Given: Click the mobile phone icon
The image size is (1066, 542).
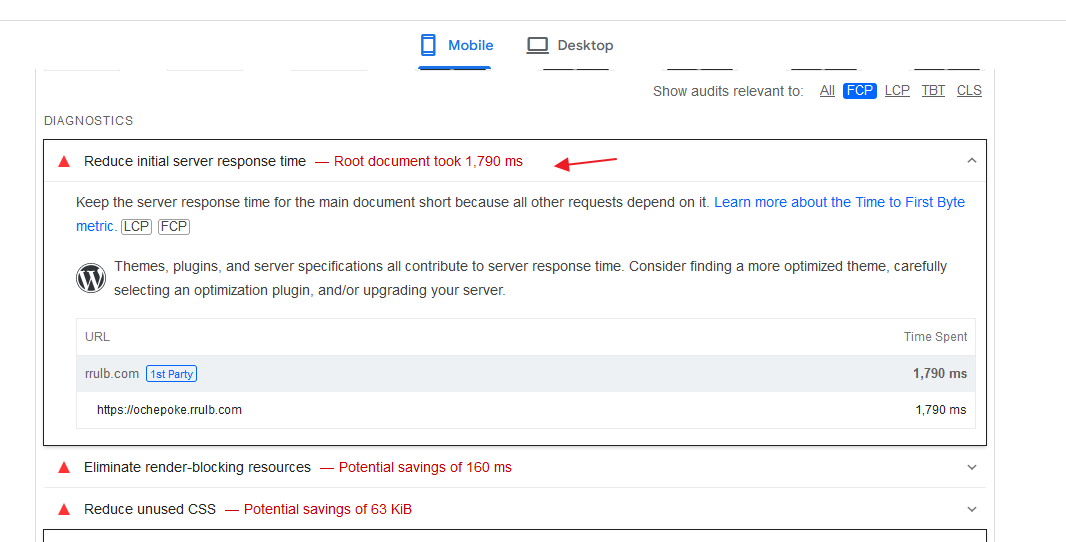Looking at the screenshot, I should [x=428, y=45].
